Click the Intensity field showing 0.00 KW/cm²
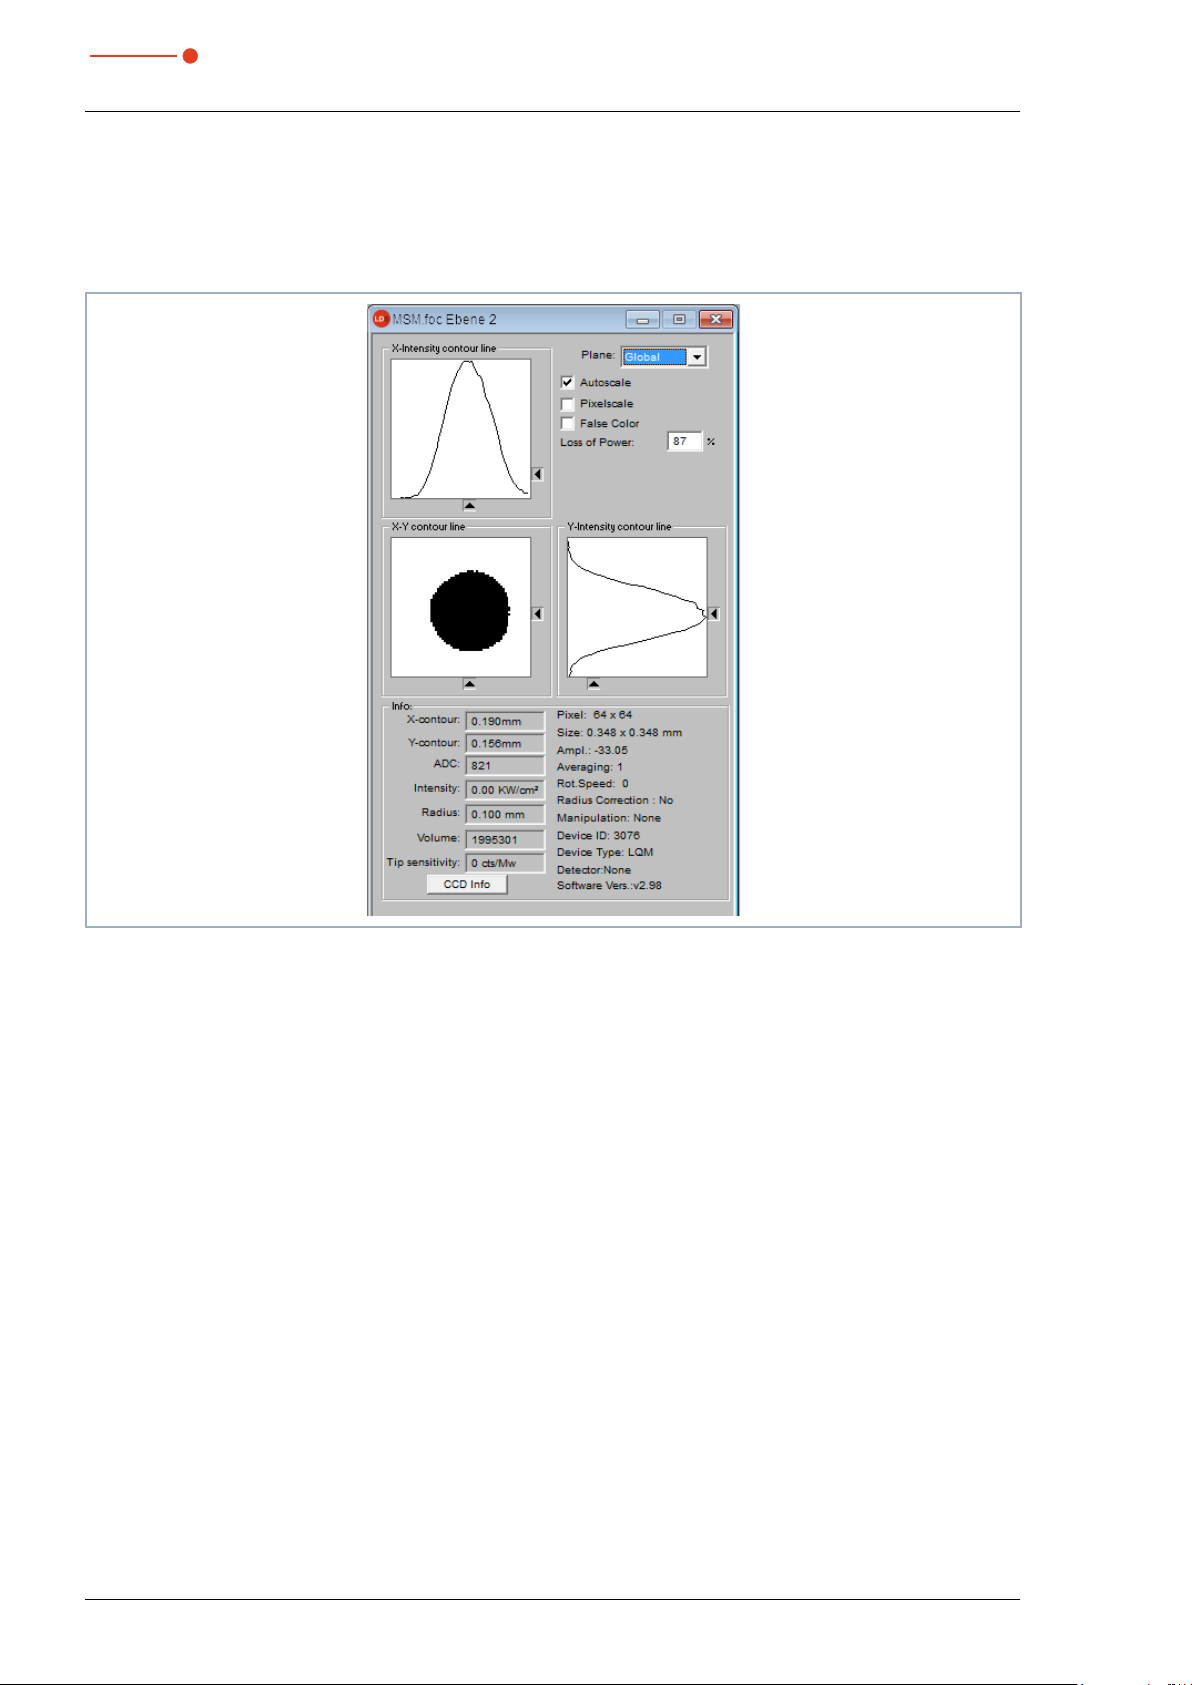 505,790
